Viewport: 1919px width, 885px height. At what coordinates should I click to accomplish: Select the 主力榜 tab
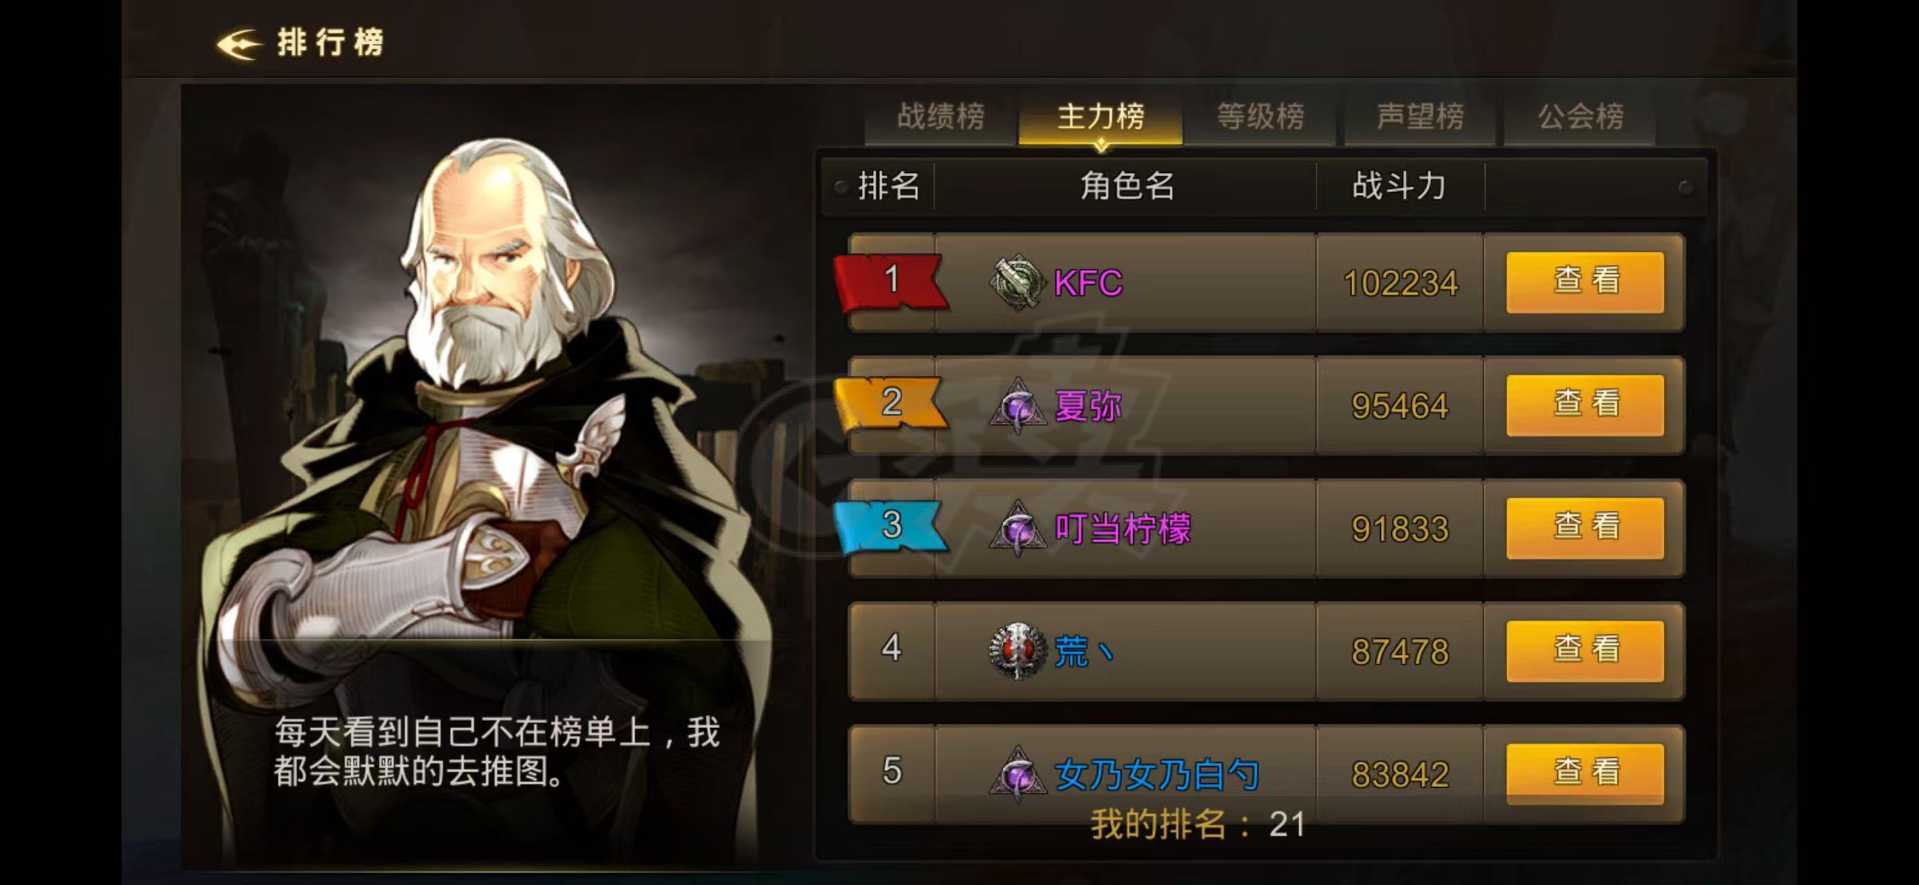point(1100,118)
